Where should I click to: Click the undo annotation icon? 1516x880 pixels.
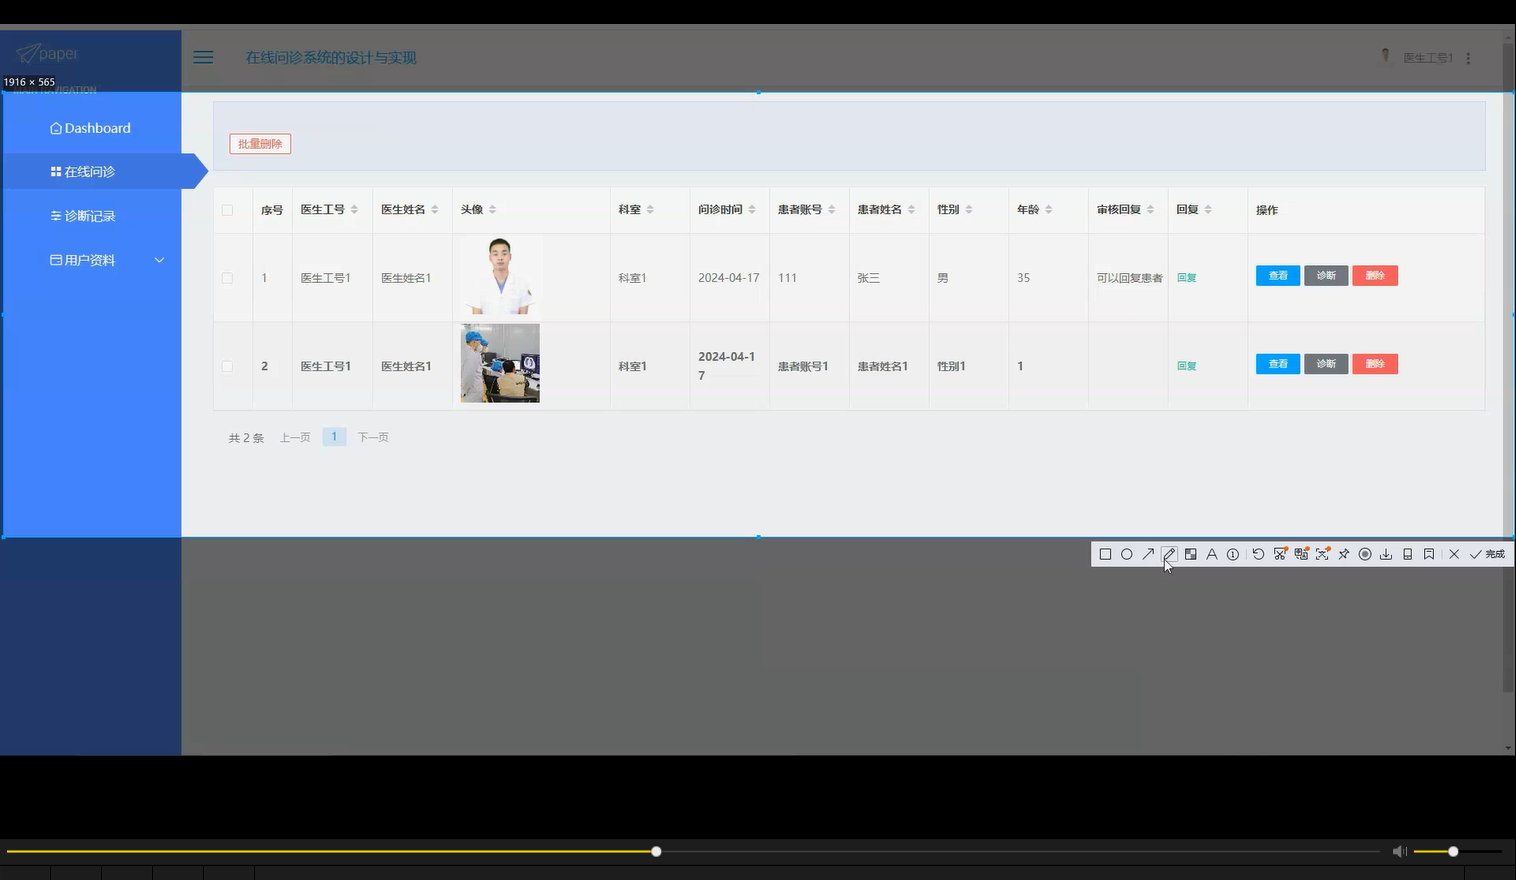click(1258, 554)
